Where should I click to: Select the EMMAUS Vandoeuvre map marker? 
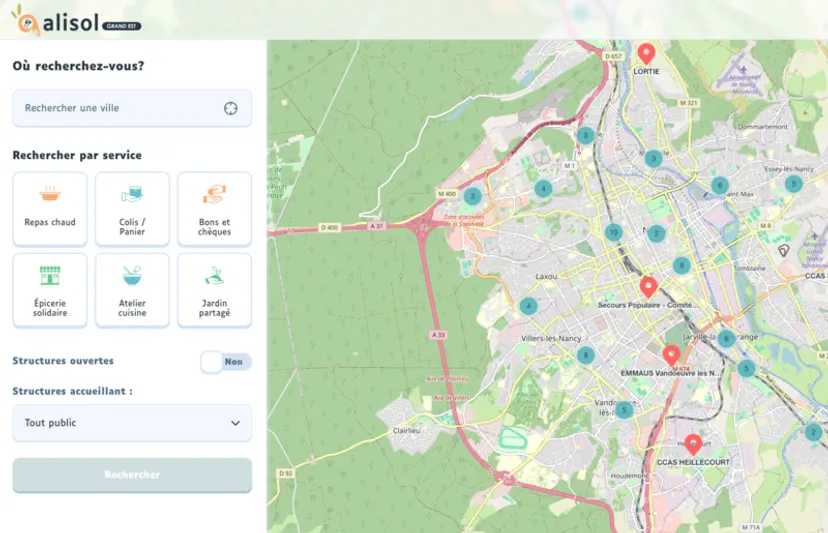[x=671, y=355]
